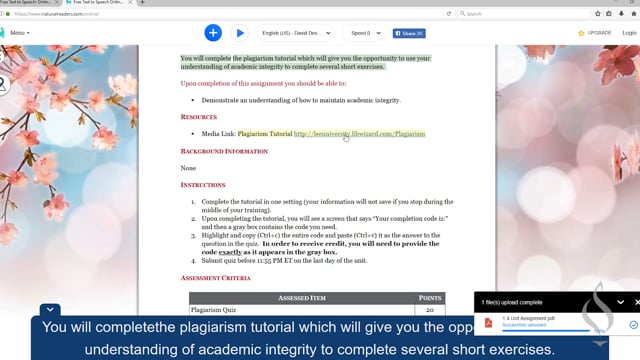The image size is (640, 360).
Task: Click the Background Information heading
Action: (224, 151)
